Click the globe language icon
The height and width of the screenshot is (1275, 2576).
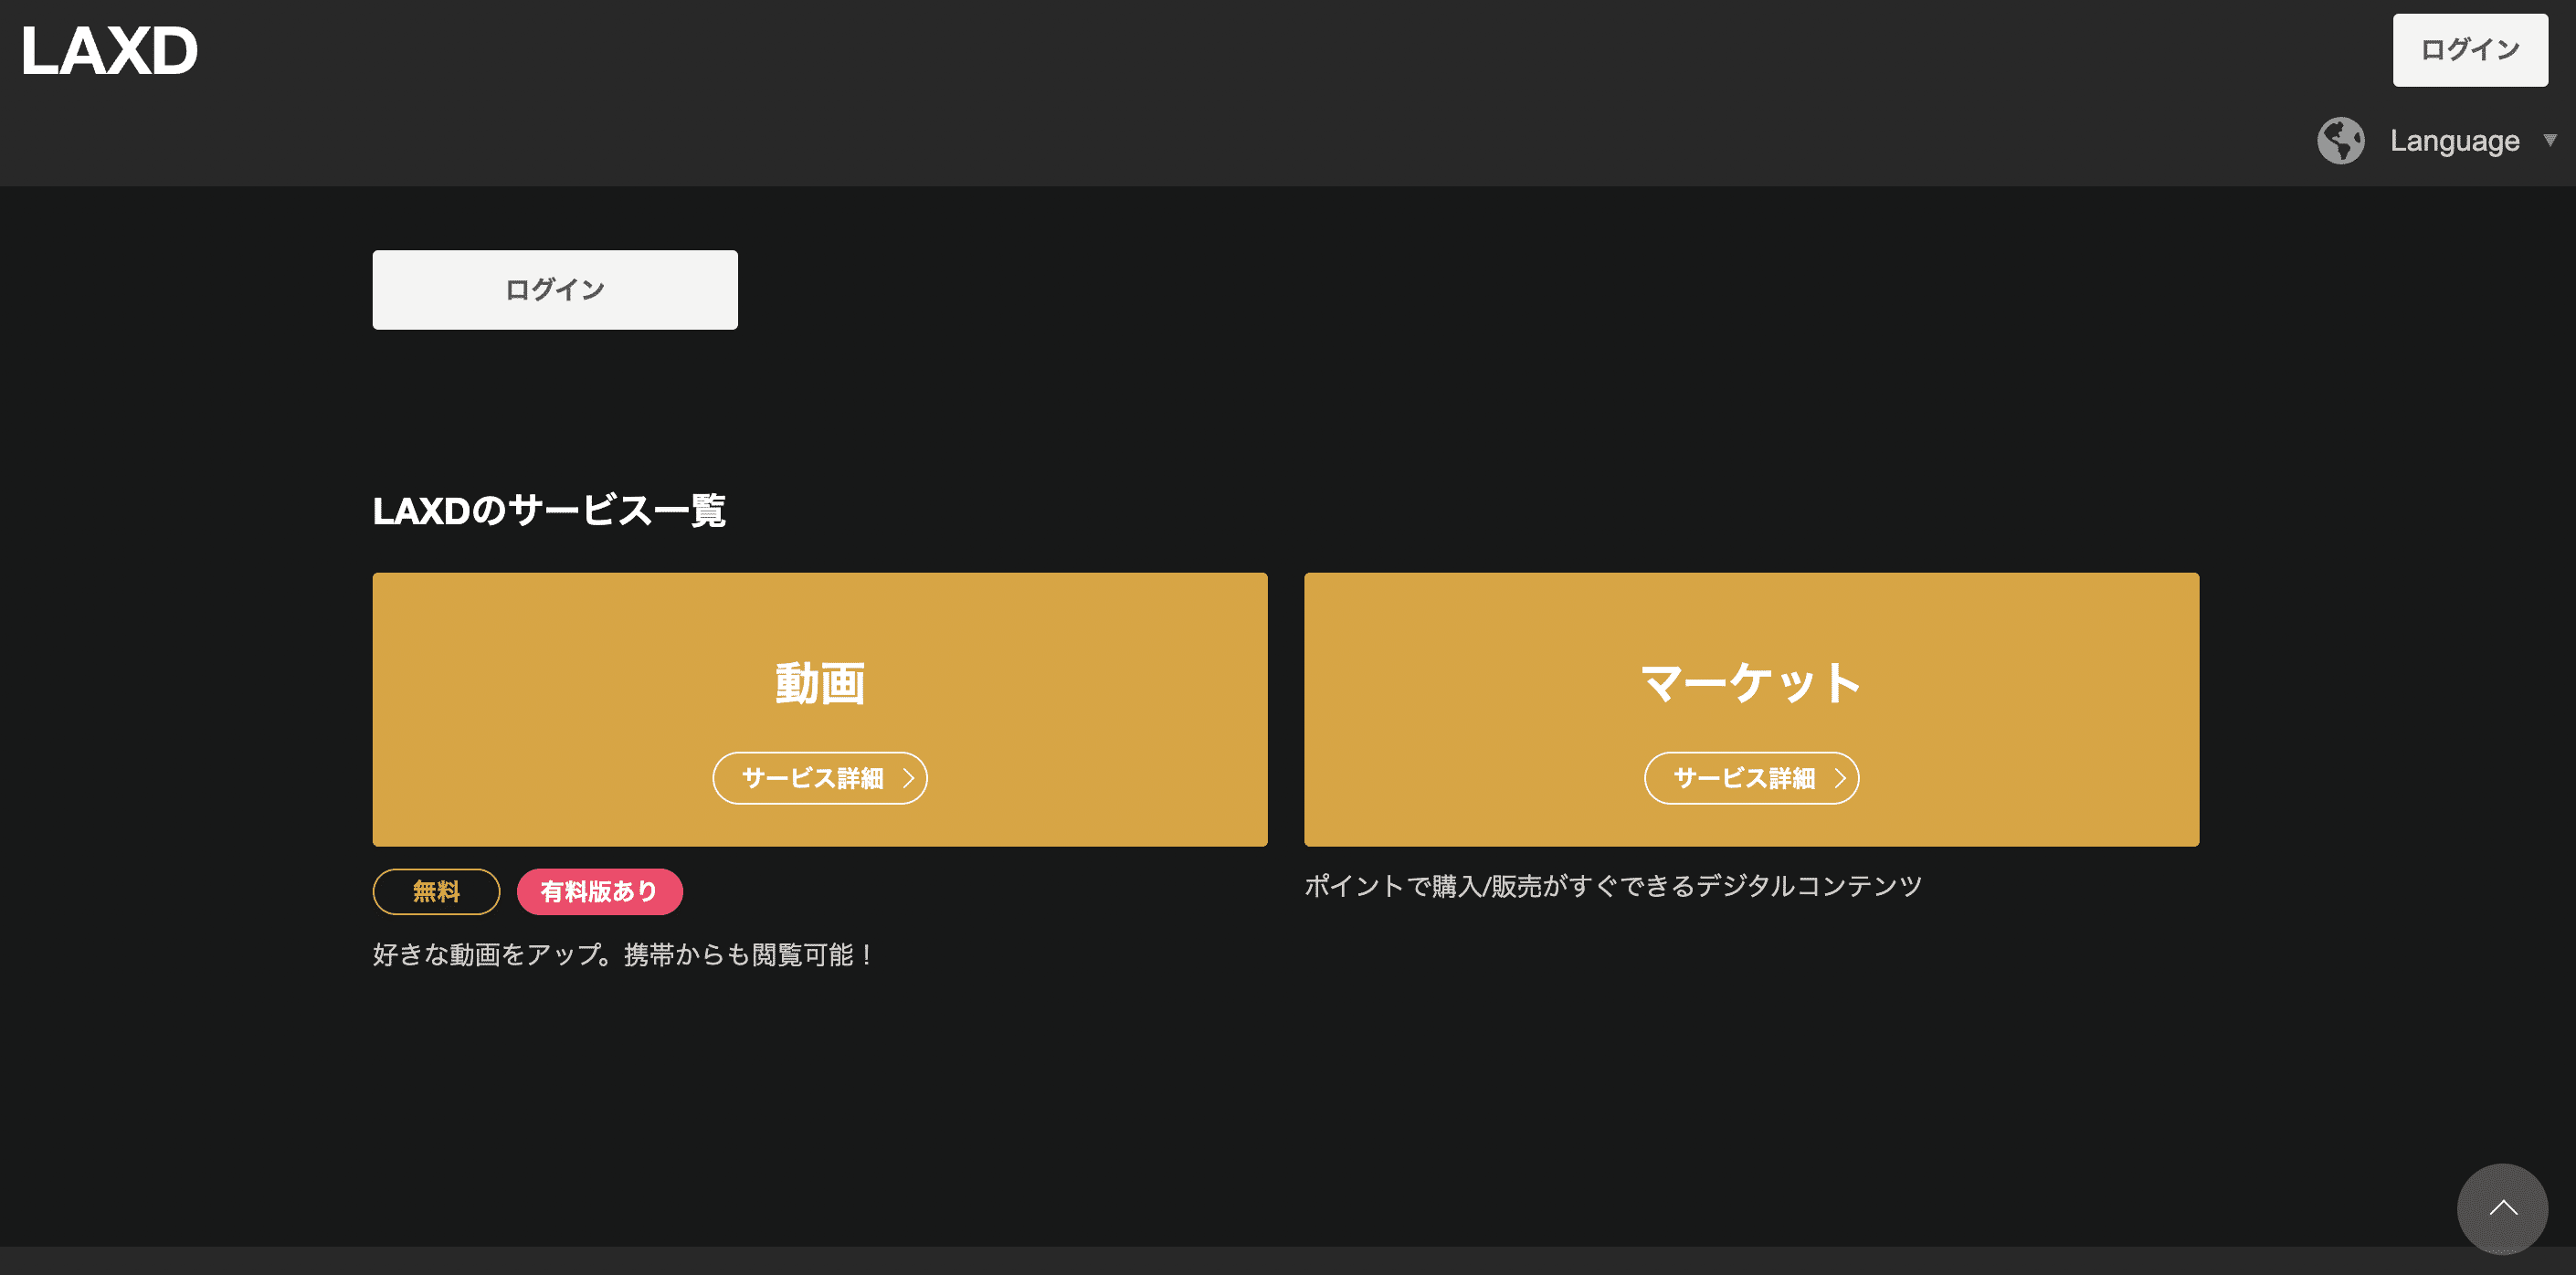click(2341, 140)
